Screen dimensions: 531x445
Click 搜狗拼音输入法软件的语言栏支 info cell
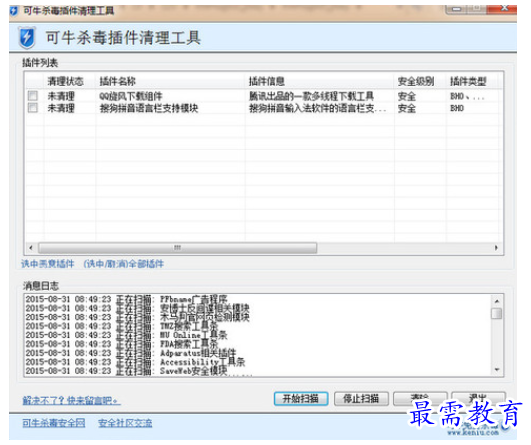pyautogui.click(x=317, y=108)
